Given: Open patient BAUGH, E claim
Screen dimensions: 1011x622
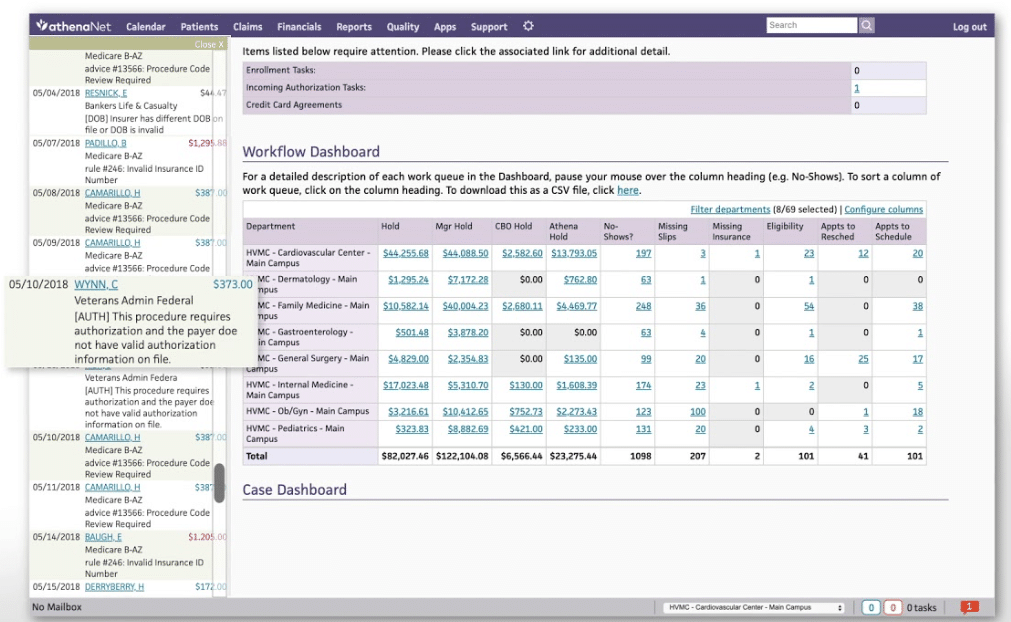Looking at the screenshot, I should click(x=103, y=537).
